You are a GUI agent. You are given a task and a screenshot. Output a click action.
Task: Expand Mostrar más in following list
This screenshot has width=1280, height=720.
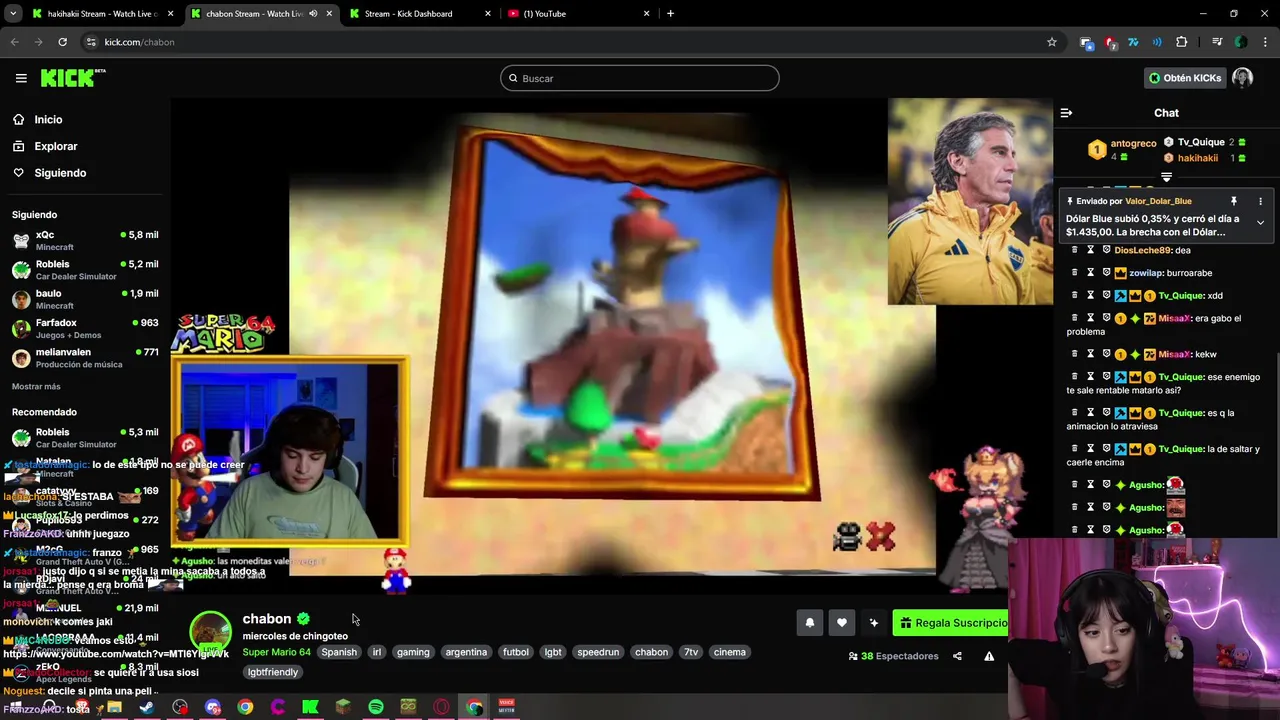click(36, 386)
